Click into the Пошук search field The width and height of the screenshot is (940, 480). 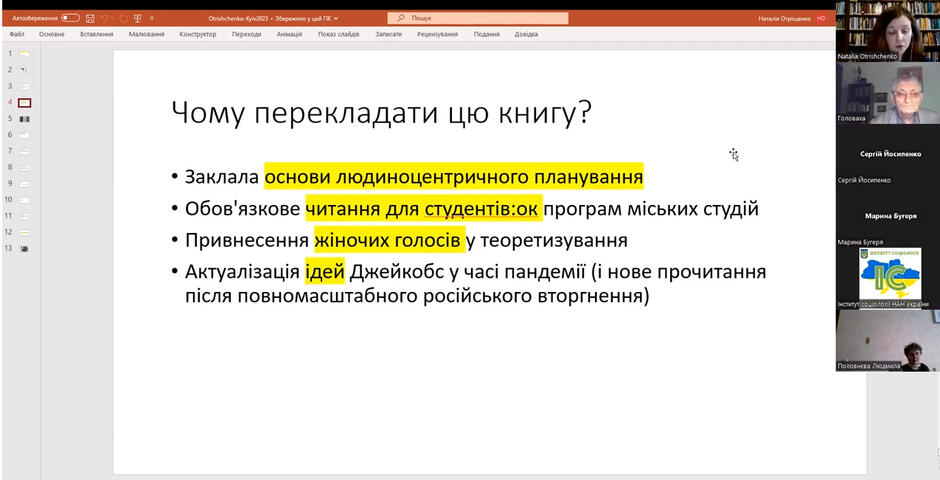[x=478, y=18]
